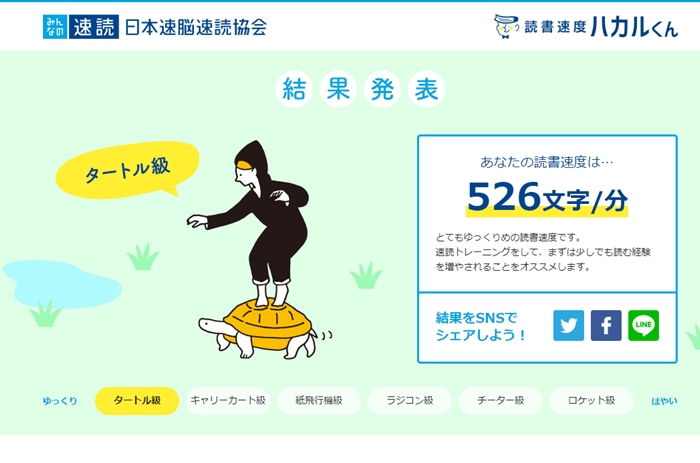This screenshot has width=700, height=463.
Task: Click the 日本速脳速読協会 header link
Action: (x=196, y=27)
